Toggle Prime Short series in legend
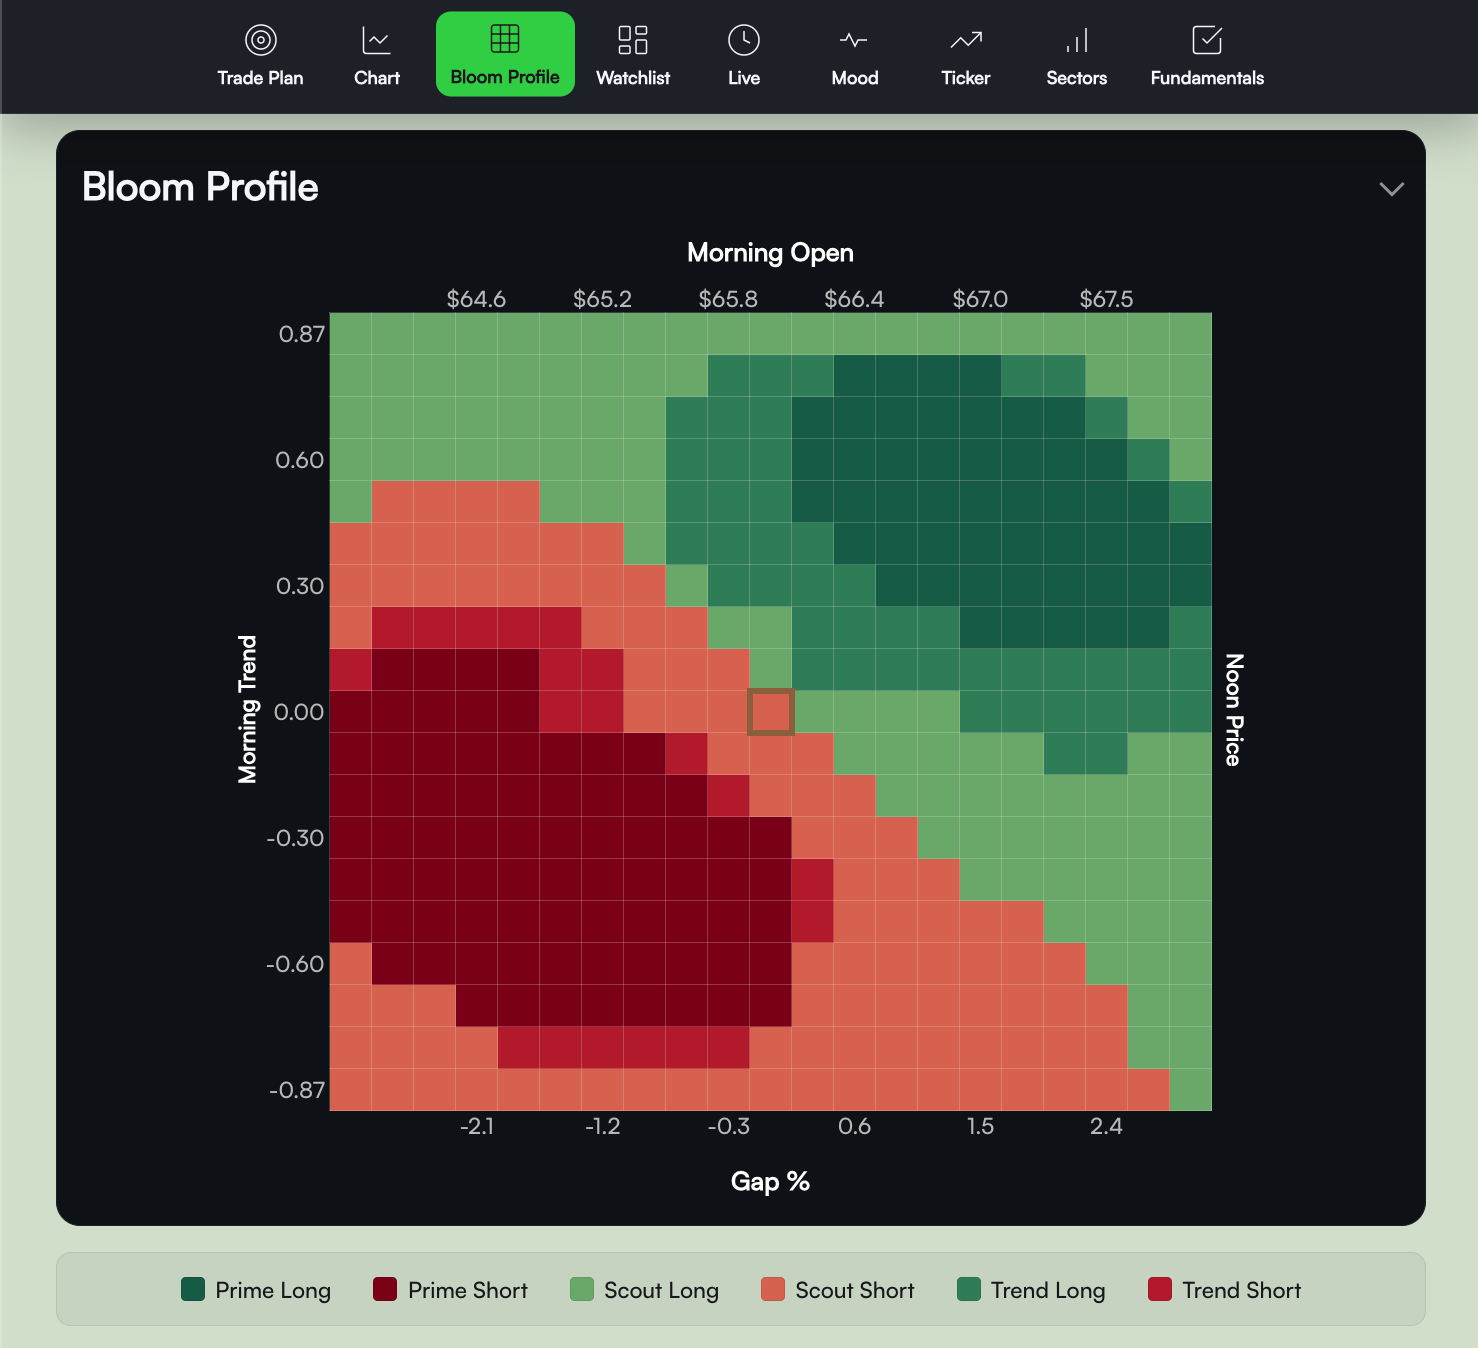Screen dimensions: 1478x1348 (x=385, y=1289)
